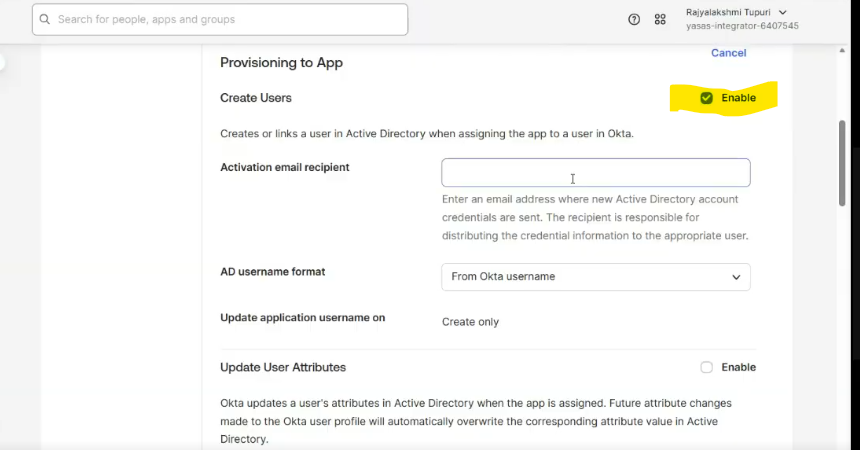The image size is (860, 450).
Task: Click the magnifier icon in the search bar
Action: [x=45, y=19]
